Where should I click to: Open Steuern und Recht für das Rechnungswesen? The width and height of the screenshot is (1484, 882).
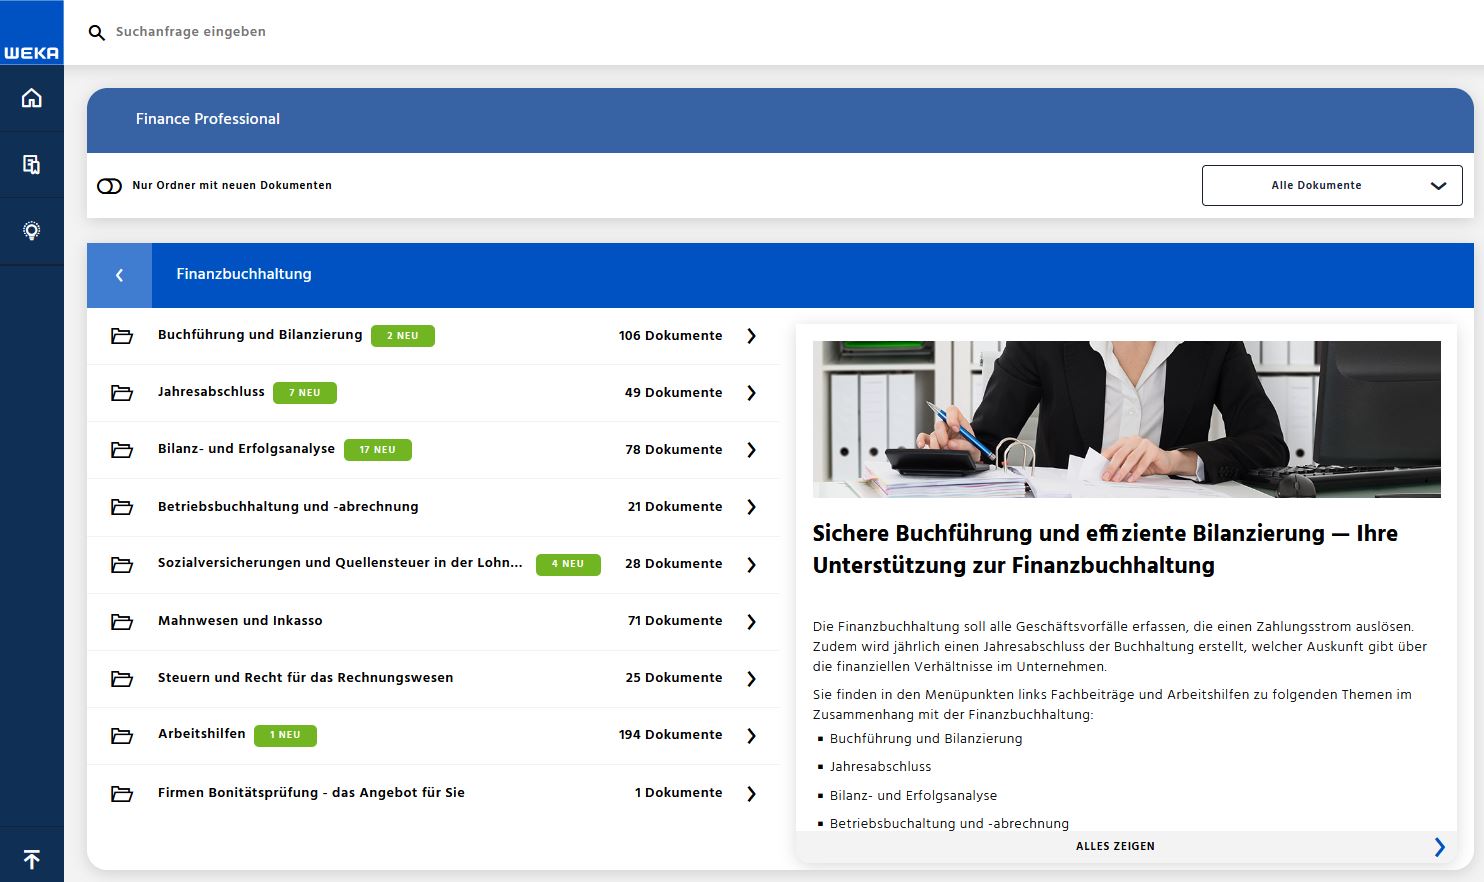pos(305,678)
